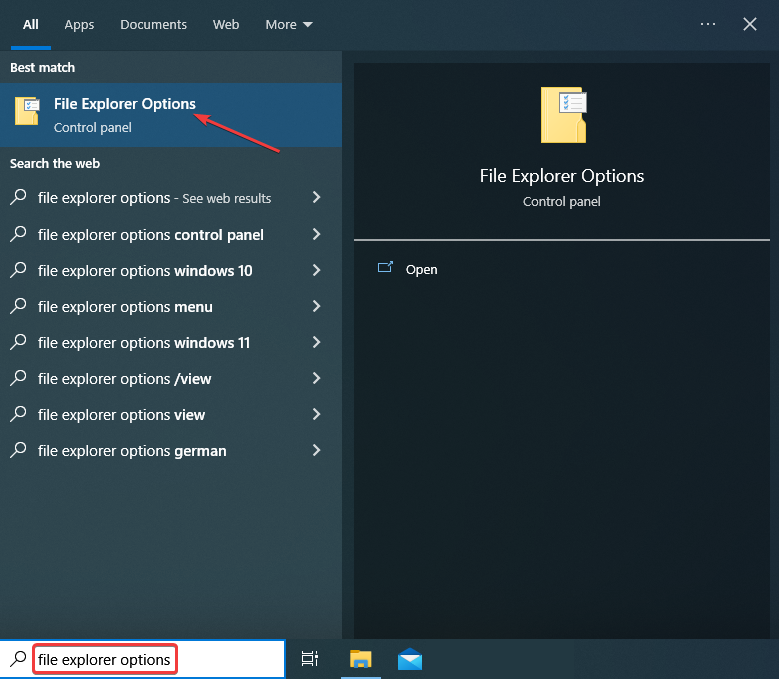This screenshot has width=779, height=679.
Task: Click Open in the preview pane
Action: [x=421, y=269]
